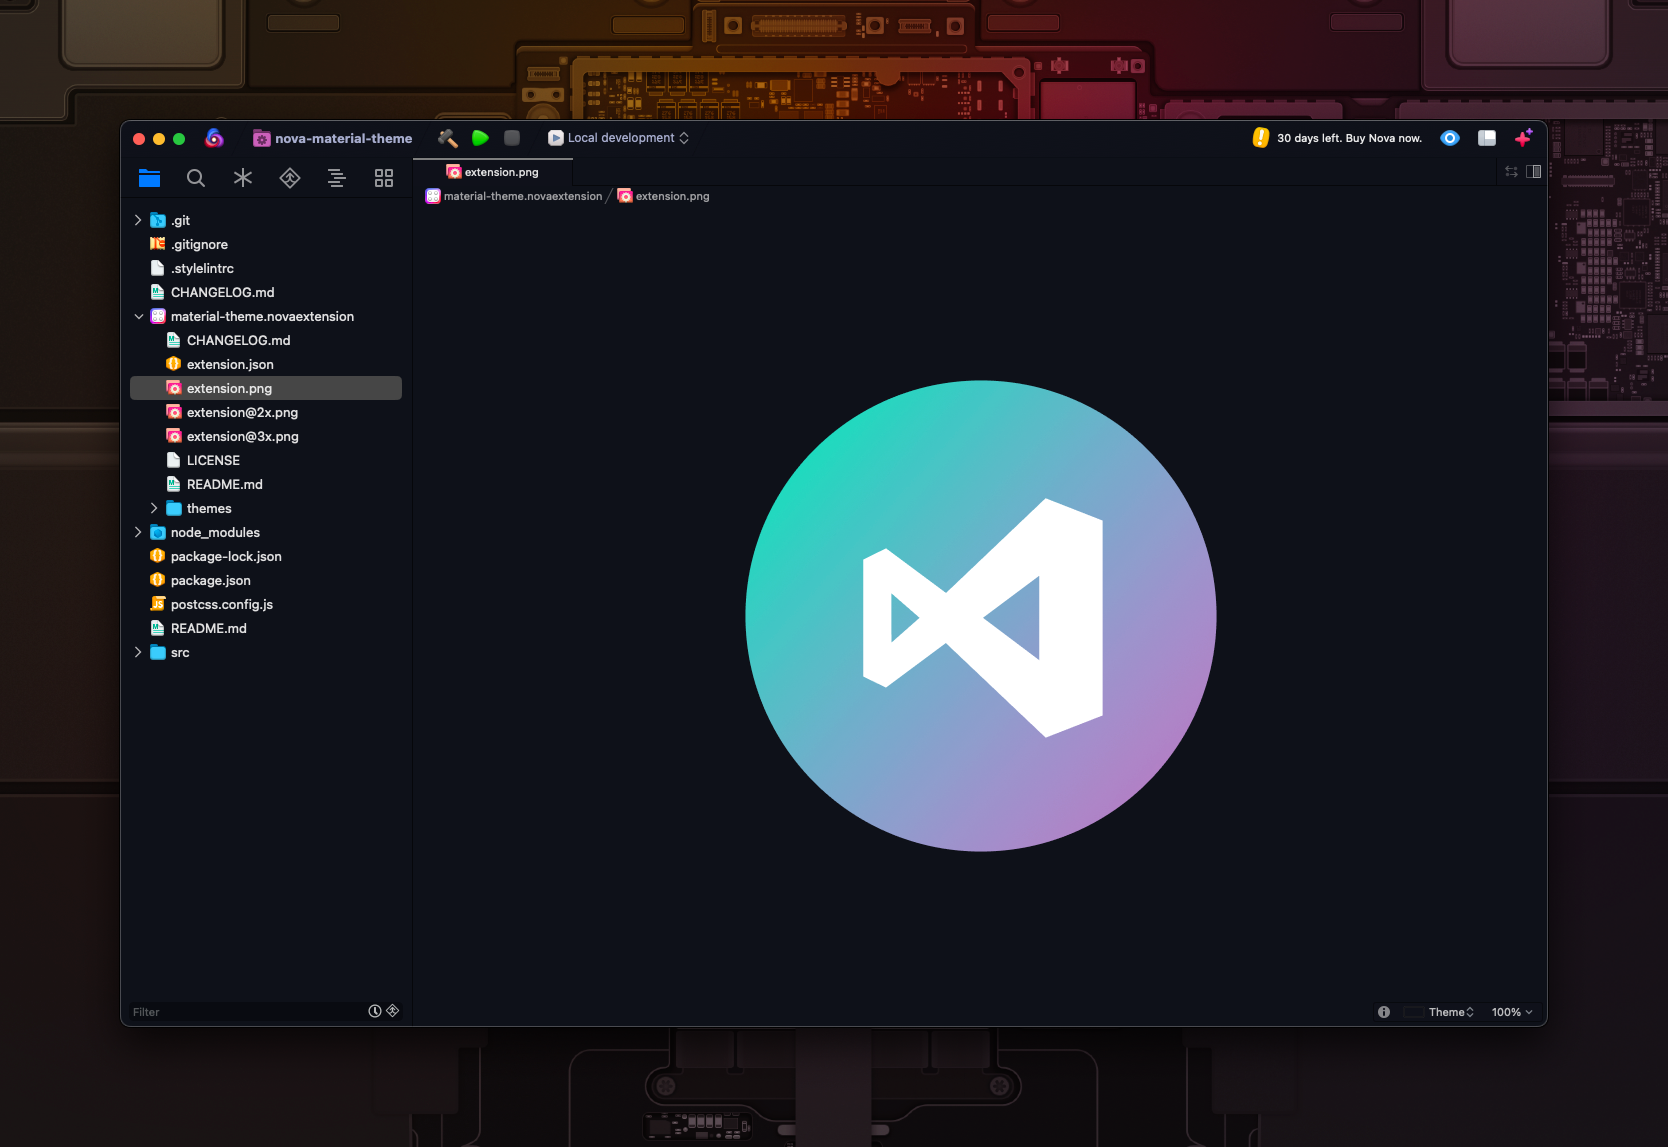
Task: Select the src folder row
Action: tap(266, 652)
